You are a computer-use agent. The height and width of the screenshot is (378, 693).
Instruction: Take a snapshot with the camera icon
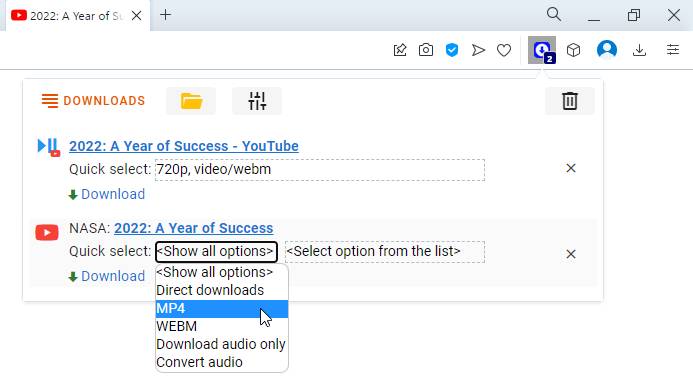click(x=426, y=50)
